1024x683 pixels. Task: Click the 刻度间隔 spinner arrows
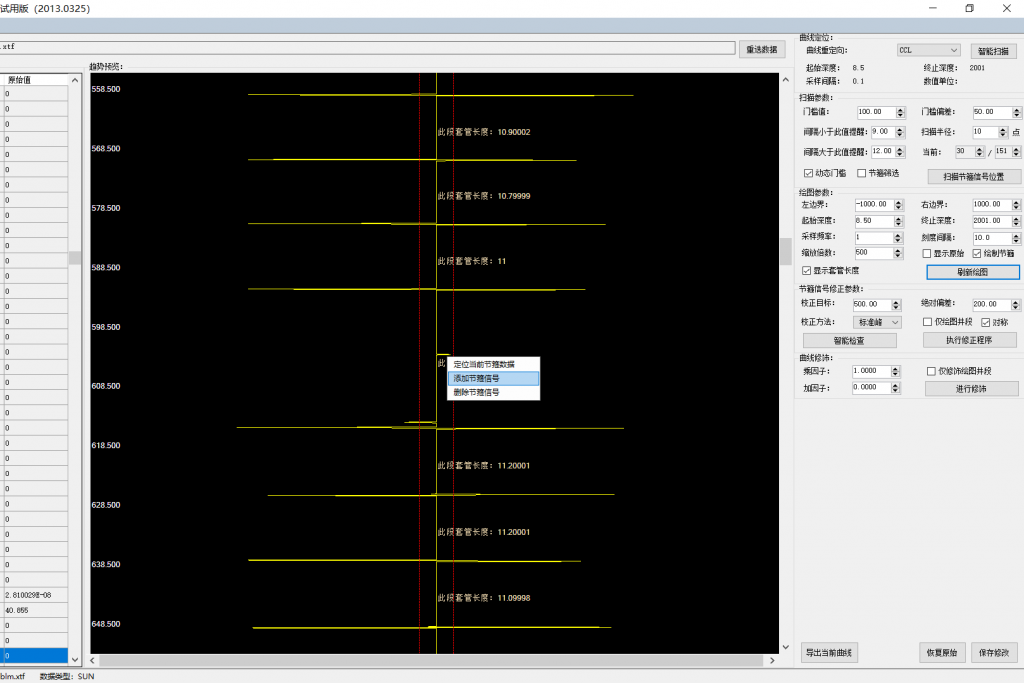(1016, 238)
